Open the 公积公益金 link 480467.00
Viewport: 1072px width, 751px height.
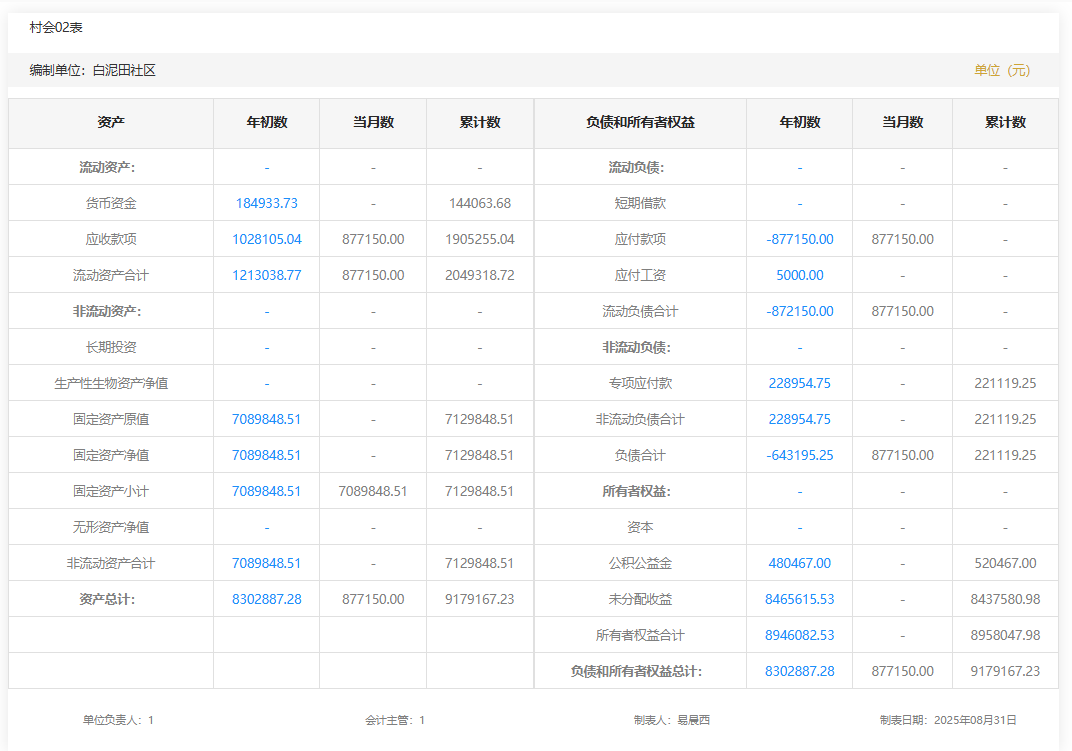click(x=799, y=563)
